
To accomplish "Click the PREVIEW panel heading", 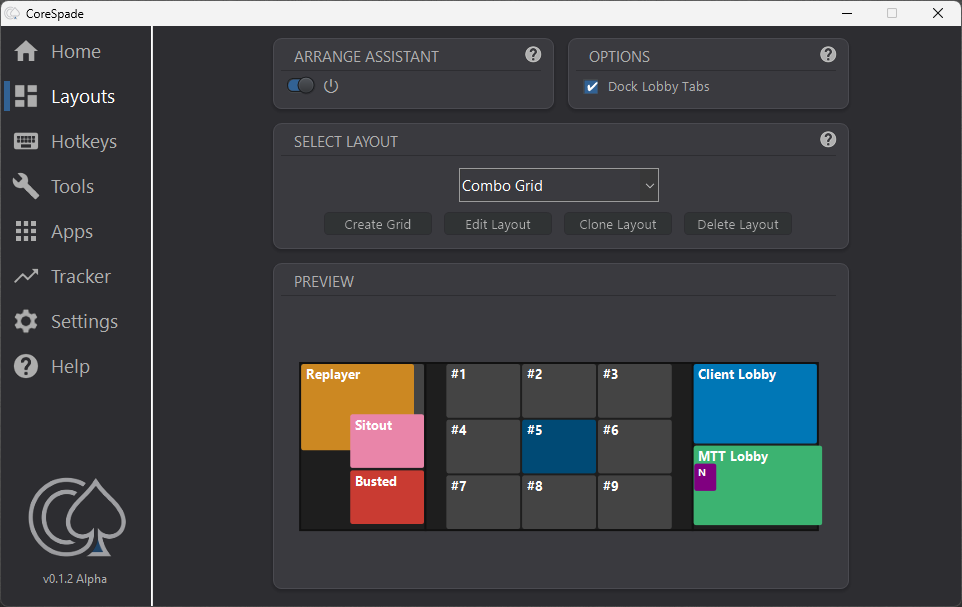I will (324, 282).
